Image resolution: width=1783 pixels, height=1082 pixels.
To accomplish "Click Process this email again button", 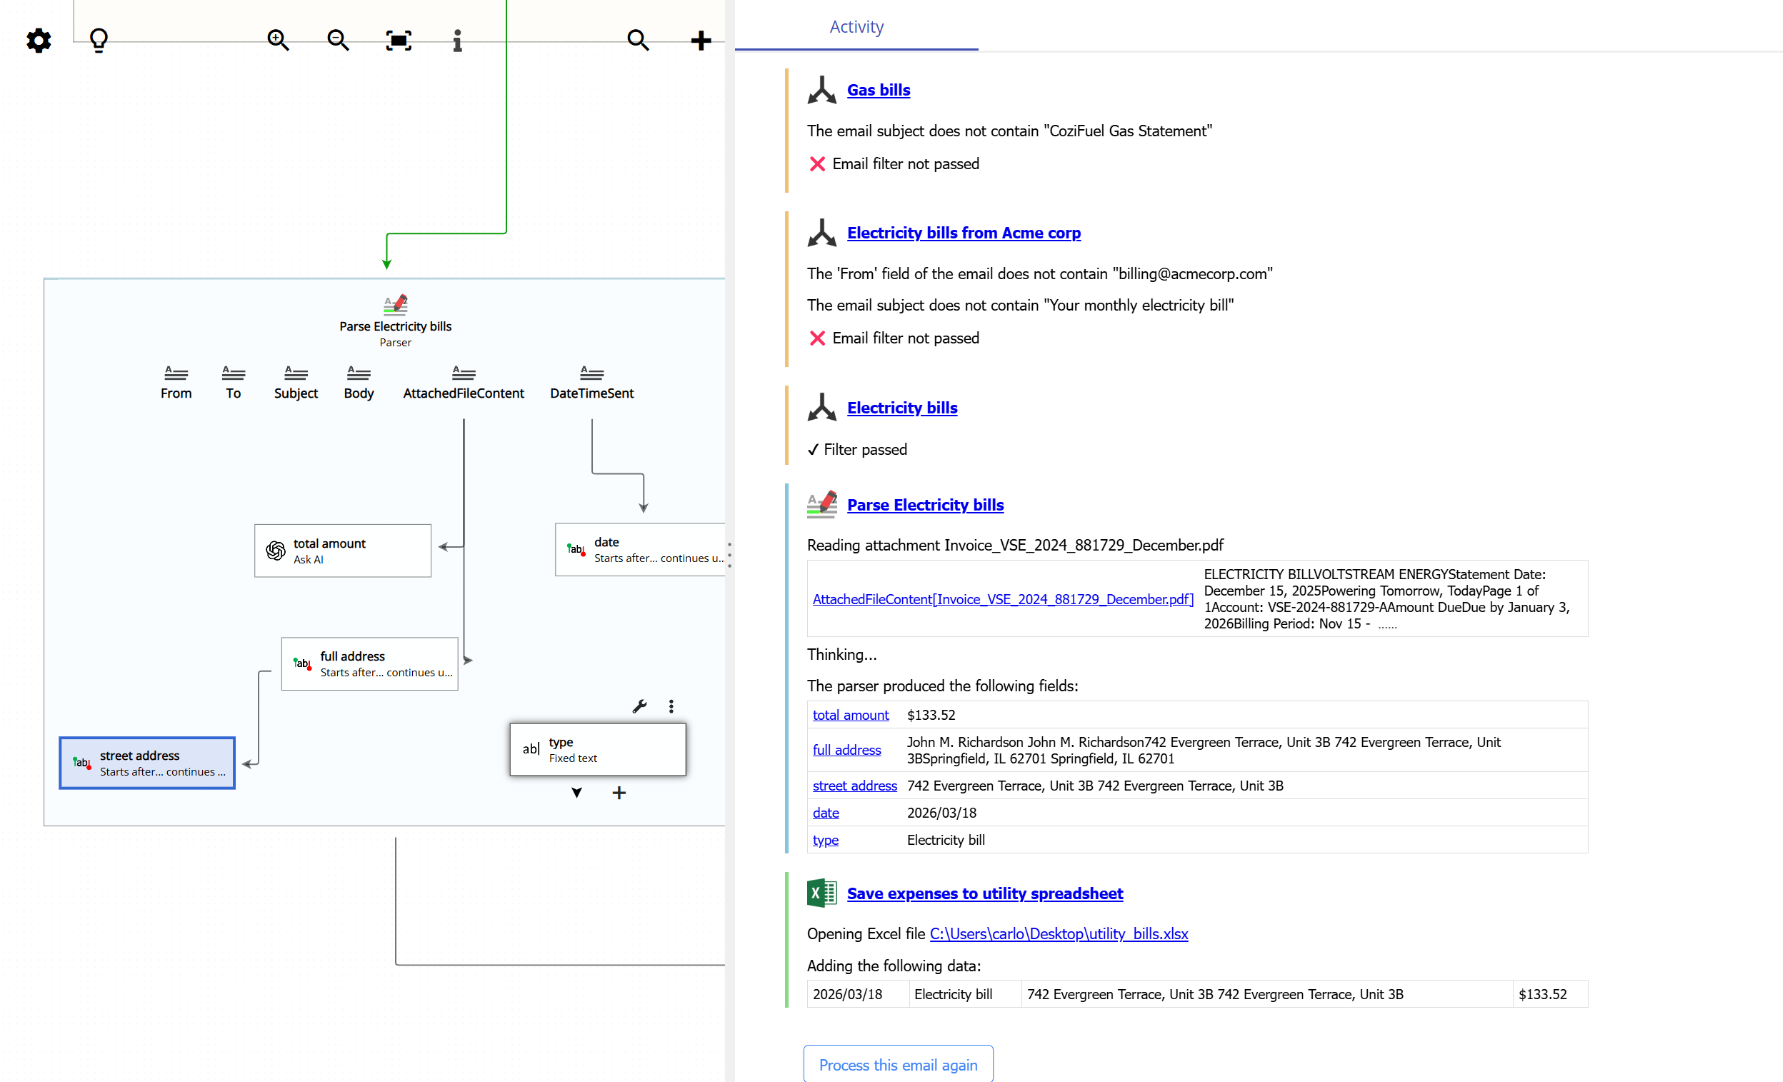I will (898, 1065).
